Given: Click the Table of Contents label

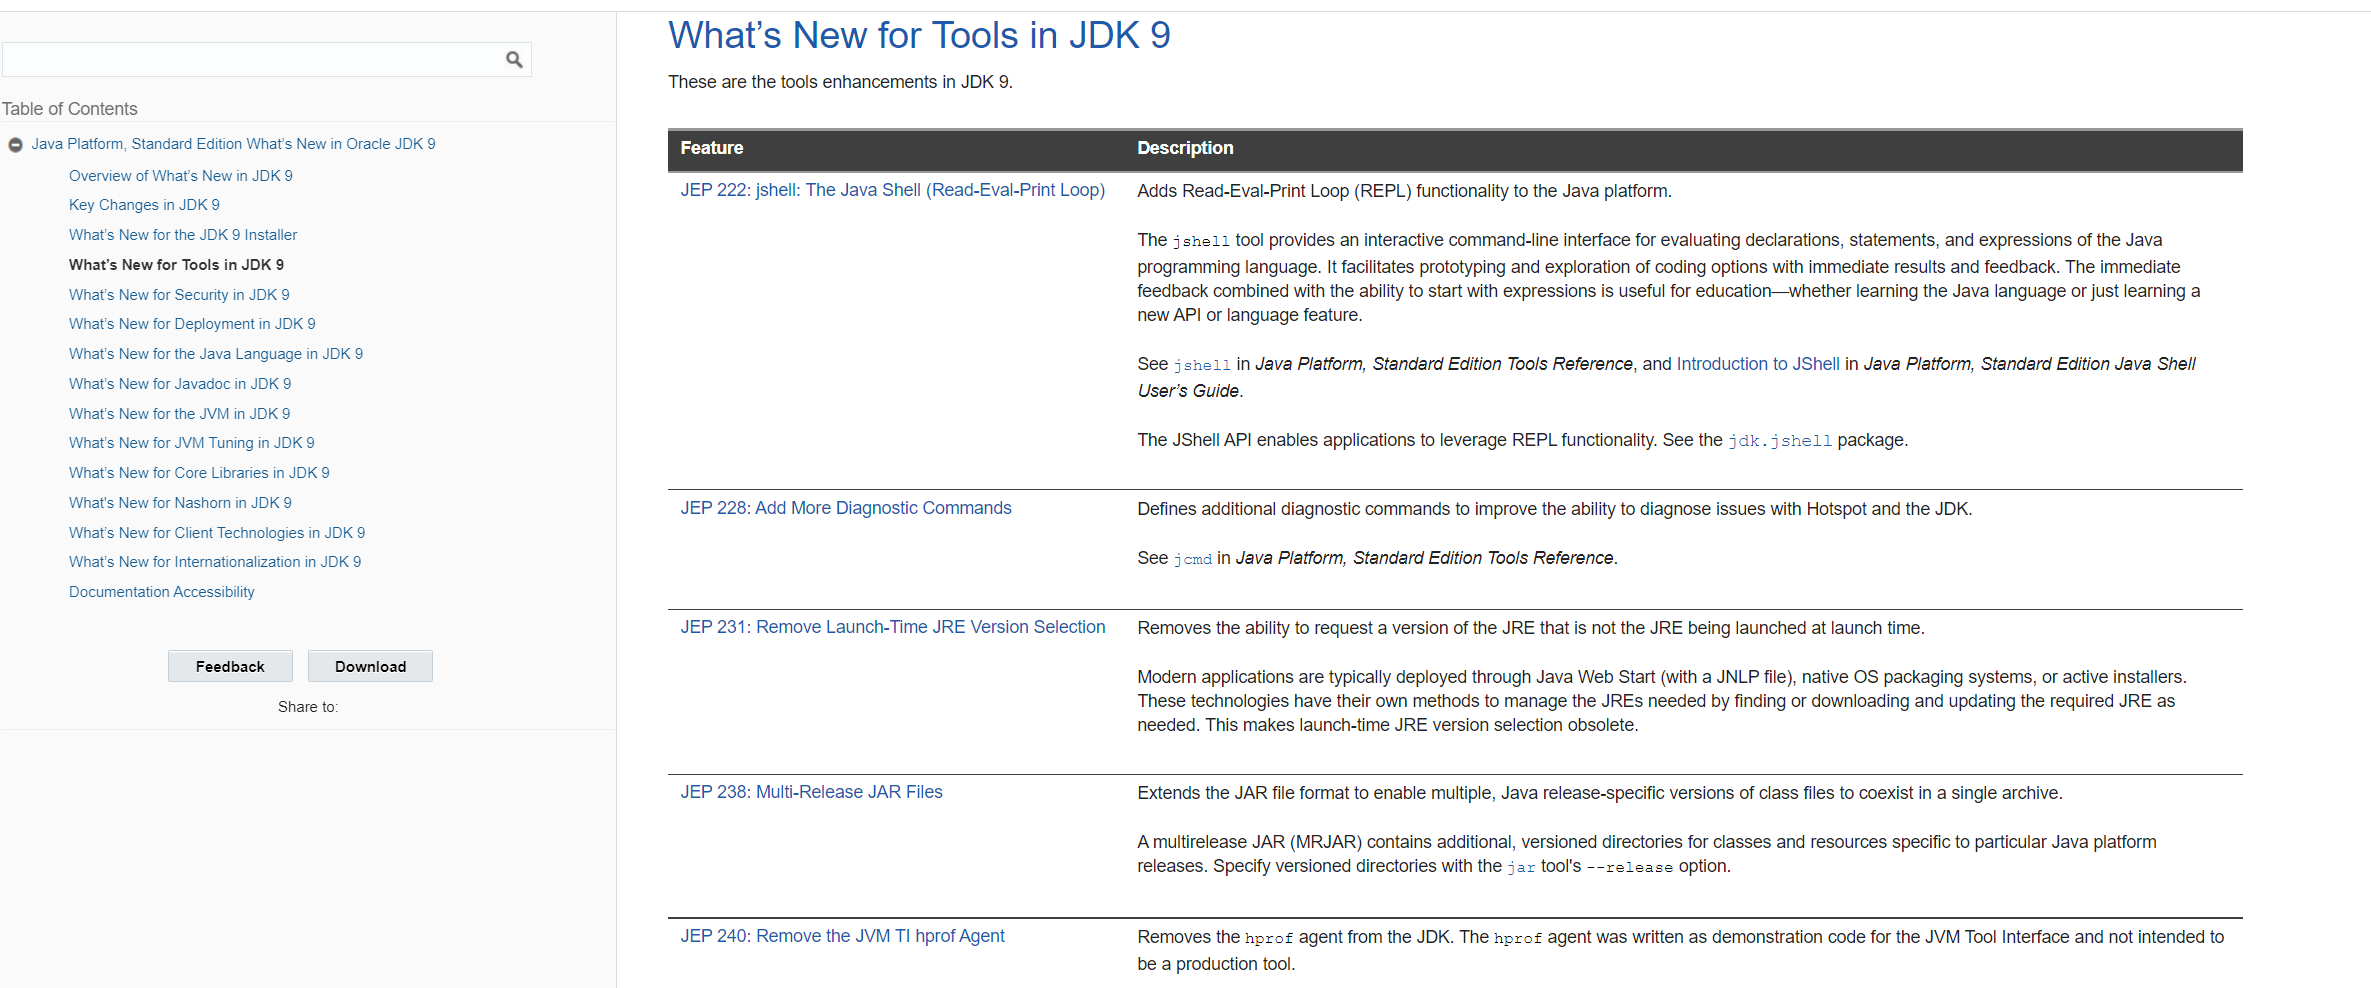Looking at the screenshot, I should pos(70,109).
